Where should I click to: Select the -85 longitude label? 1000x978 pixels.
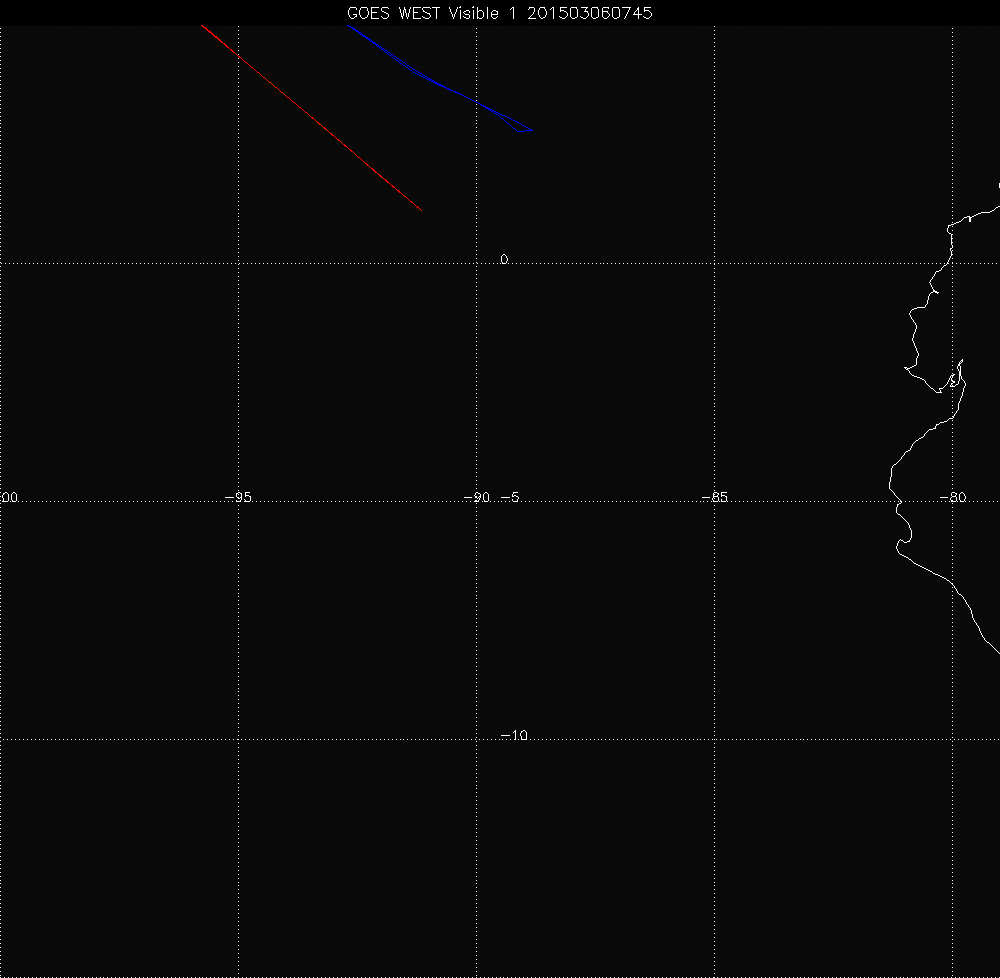click(714, 498)
